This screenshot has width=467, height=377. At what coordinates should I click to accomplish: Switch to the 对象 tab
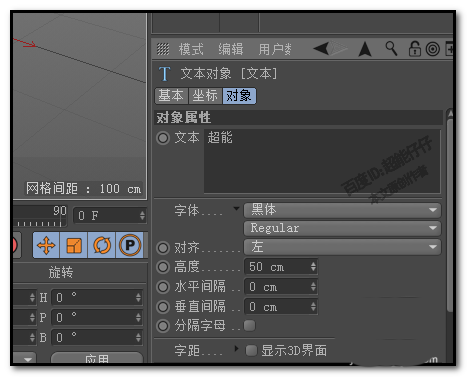pos(239,96)
